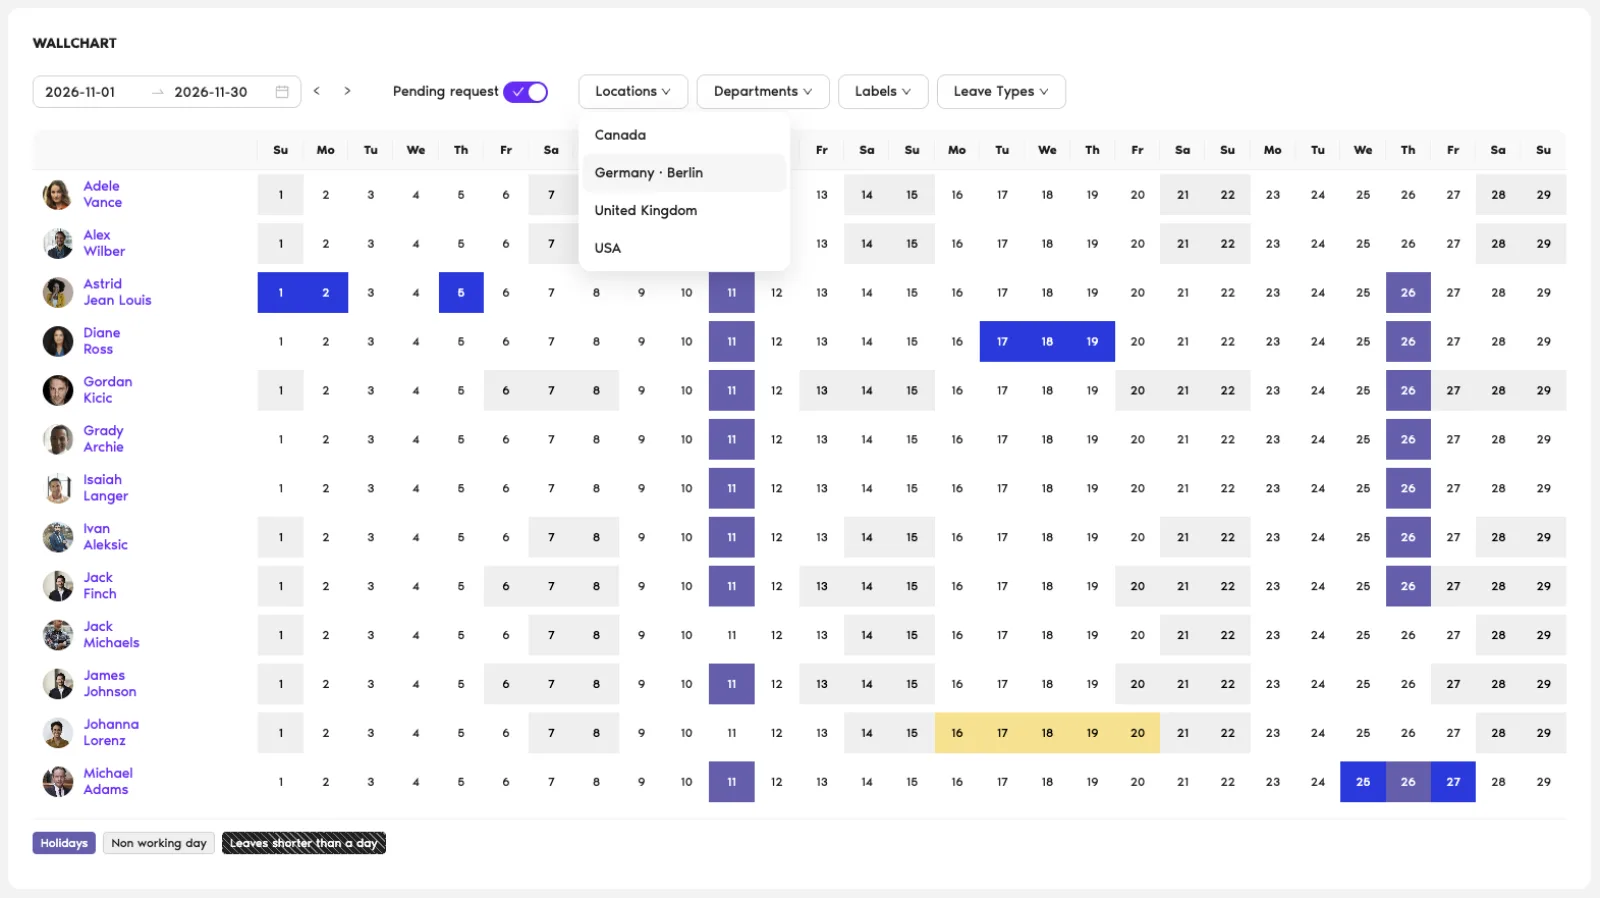The width and height of the screenshot is (1600, 898).
Task: Click Alex Wilber's avatar
Action: pyautogui.click(x=58, y=243)
